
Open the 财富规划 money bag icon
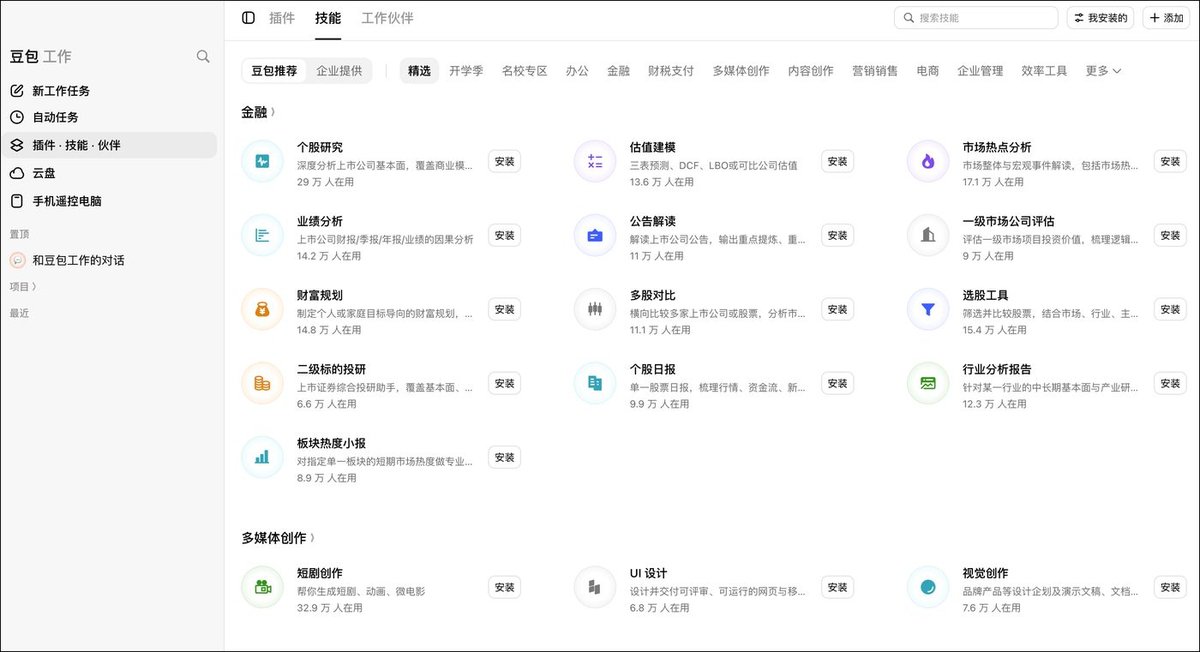click(262, 309)
